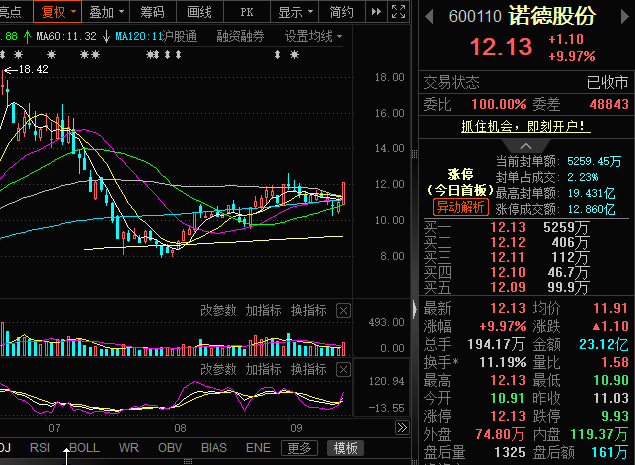Click the 买四 12.10 order row
This screenshot has height=465, width=635.
[526, 272]
